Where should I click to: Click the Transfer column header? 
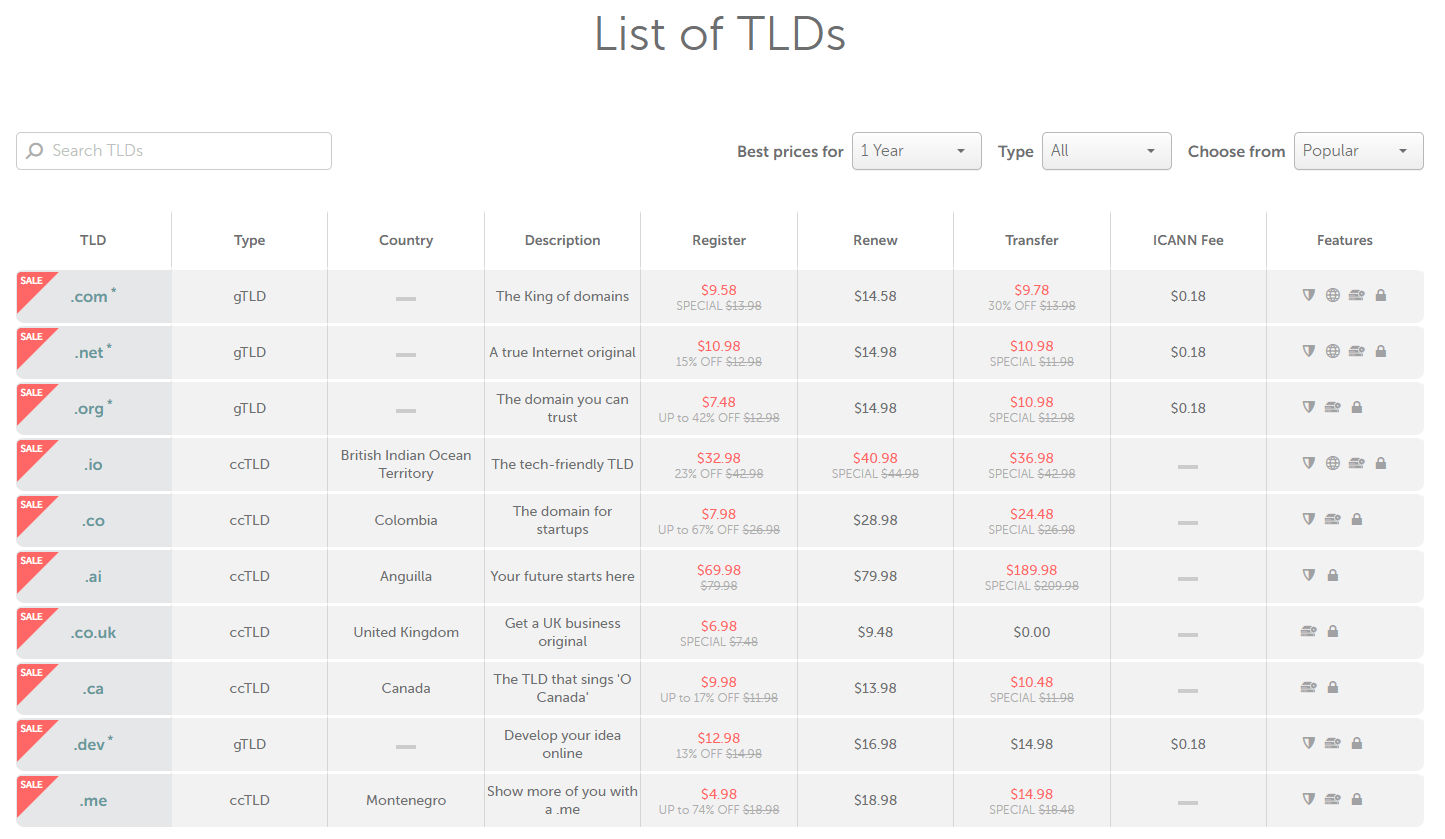pos(1031,240)
